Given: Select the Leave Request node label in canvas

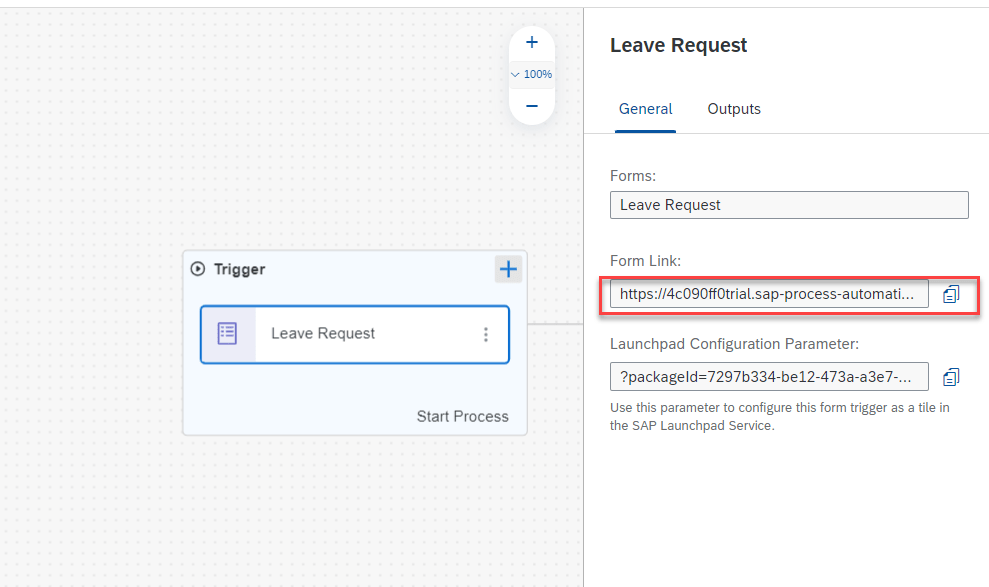Looking at the screenshot, I should click(323, 334).
